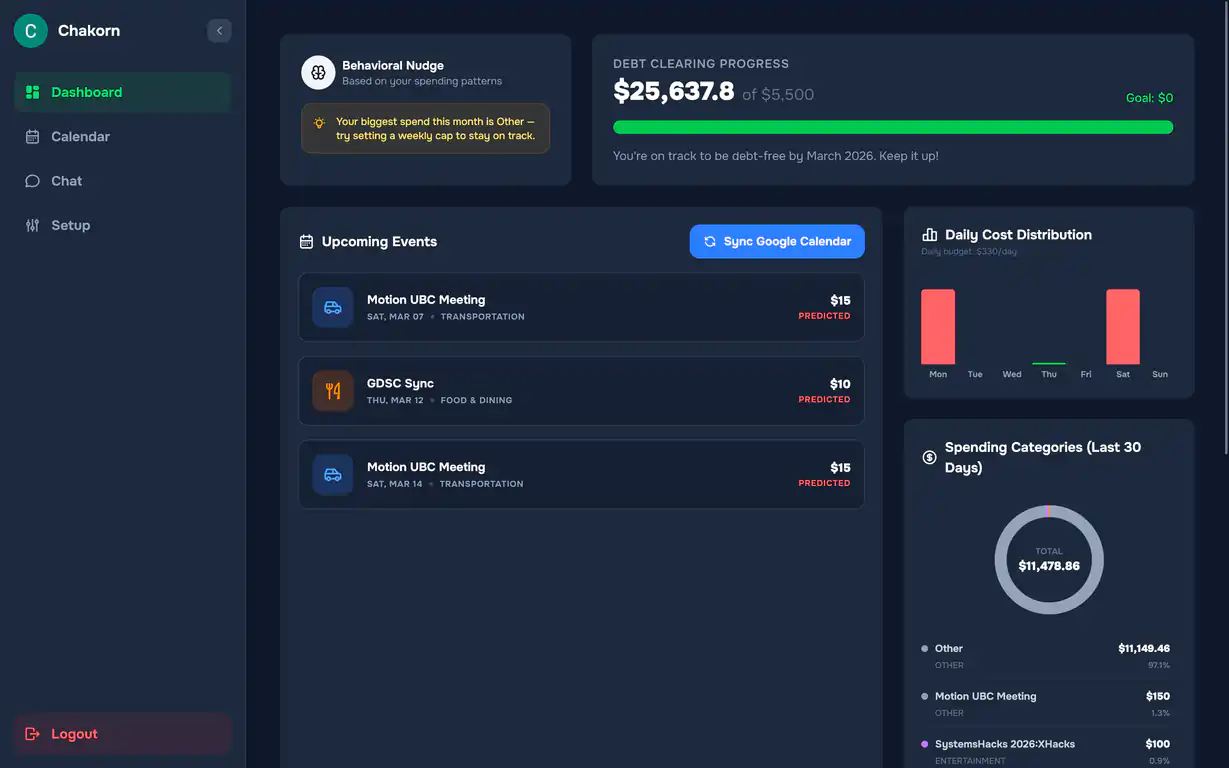Click the Chakorn profile avatar
1229x768 pixels.
(29, 31)
